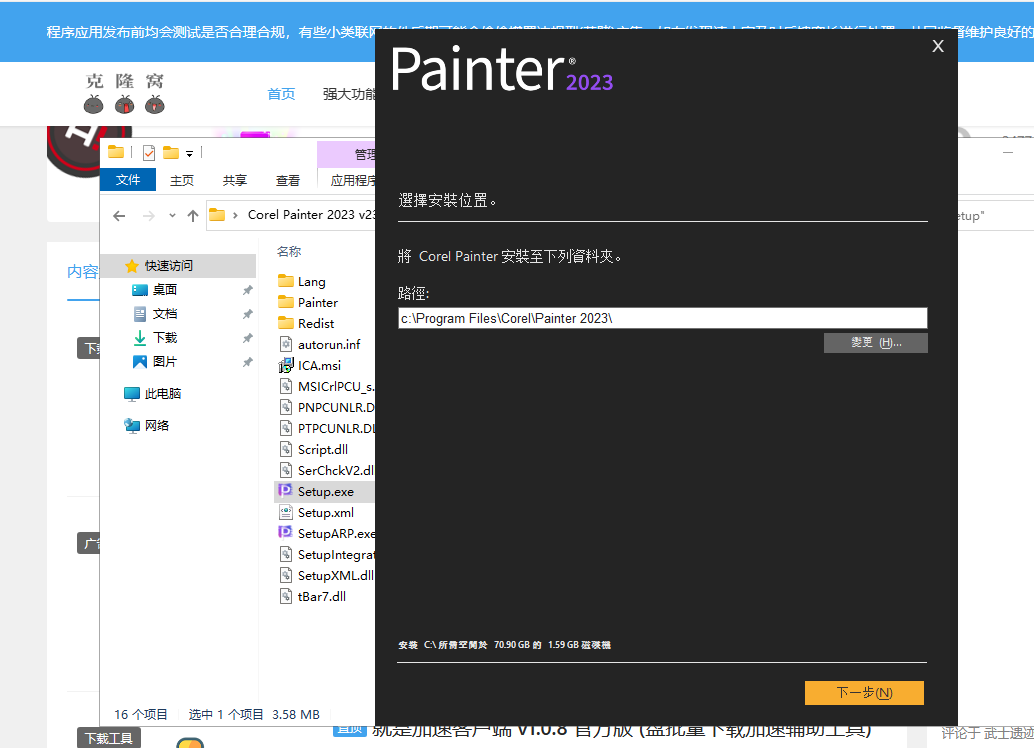Click the 克隆窝 site logo

(125, 93)
